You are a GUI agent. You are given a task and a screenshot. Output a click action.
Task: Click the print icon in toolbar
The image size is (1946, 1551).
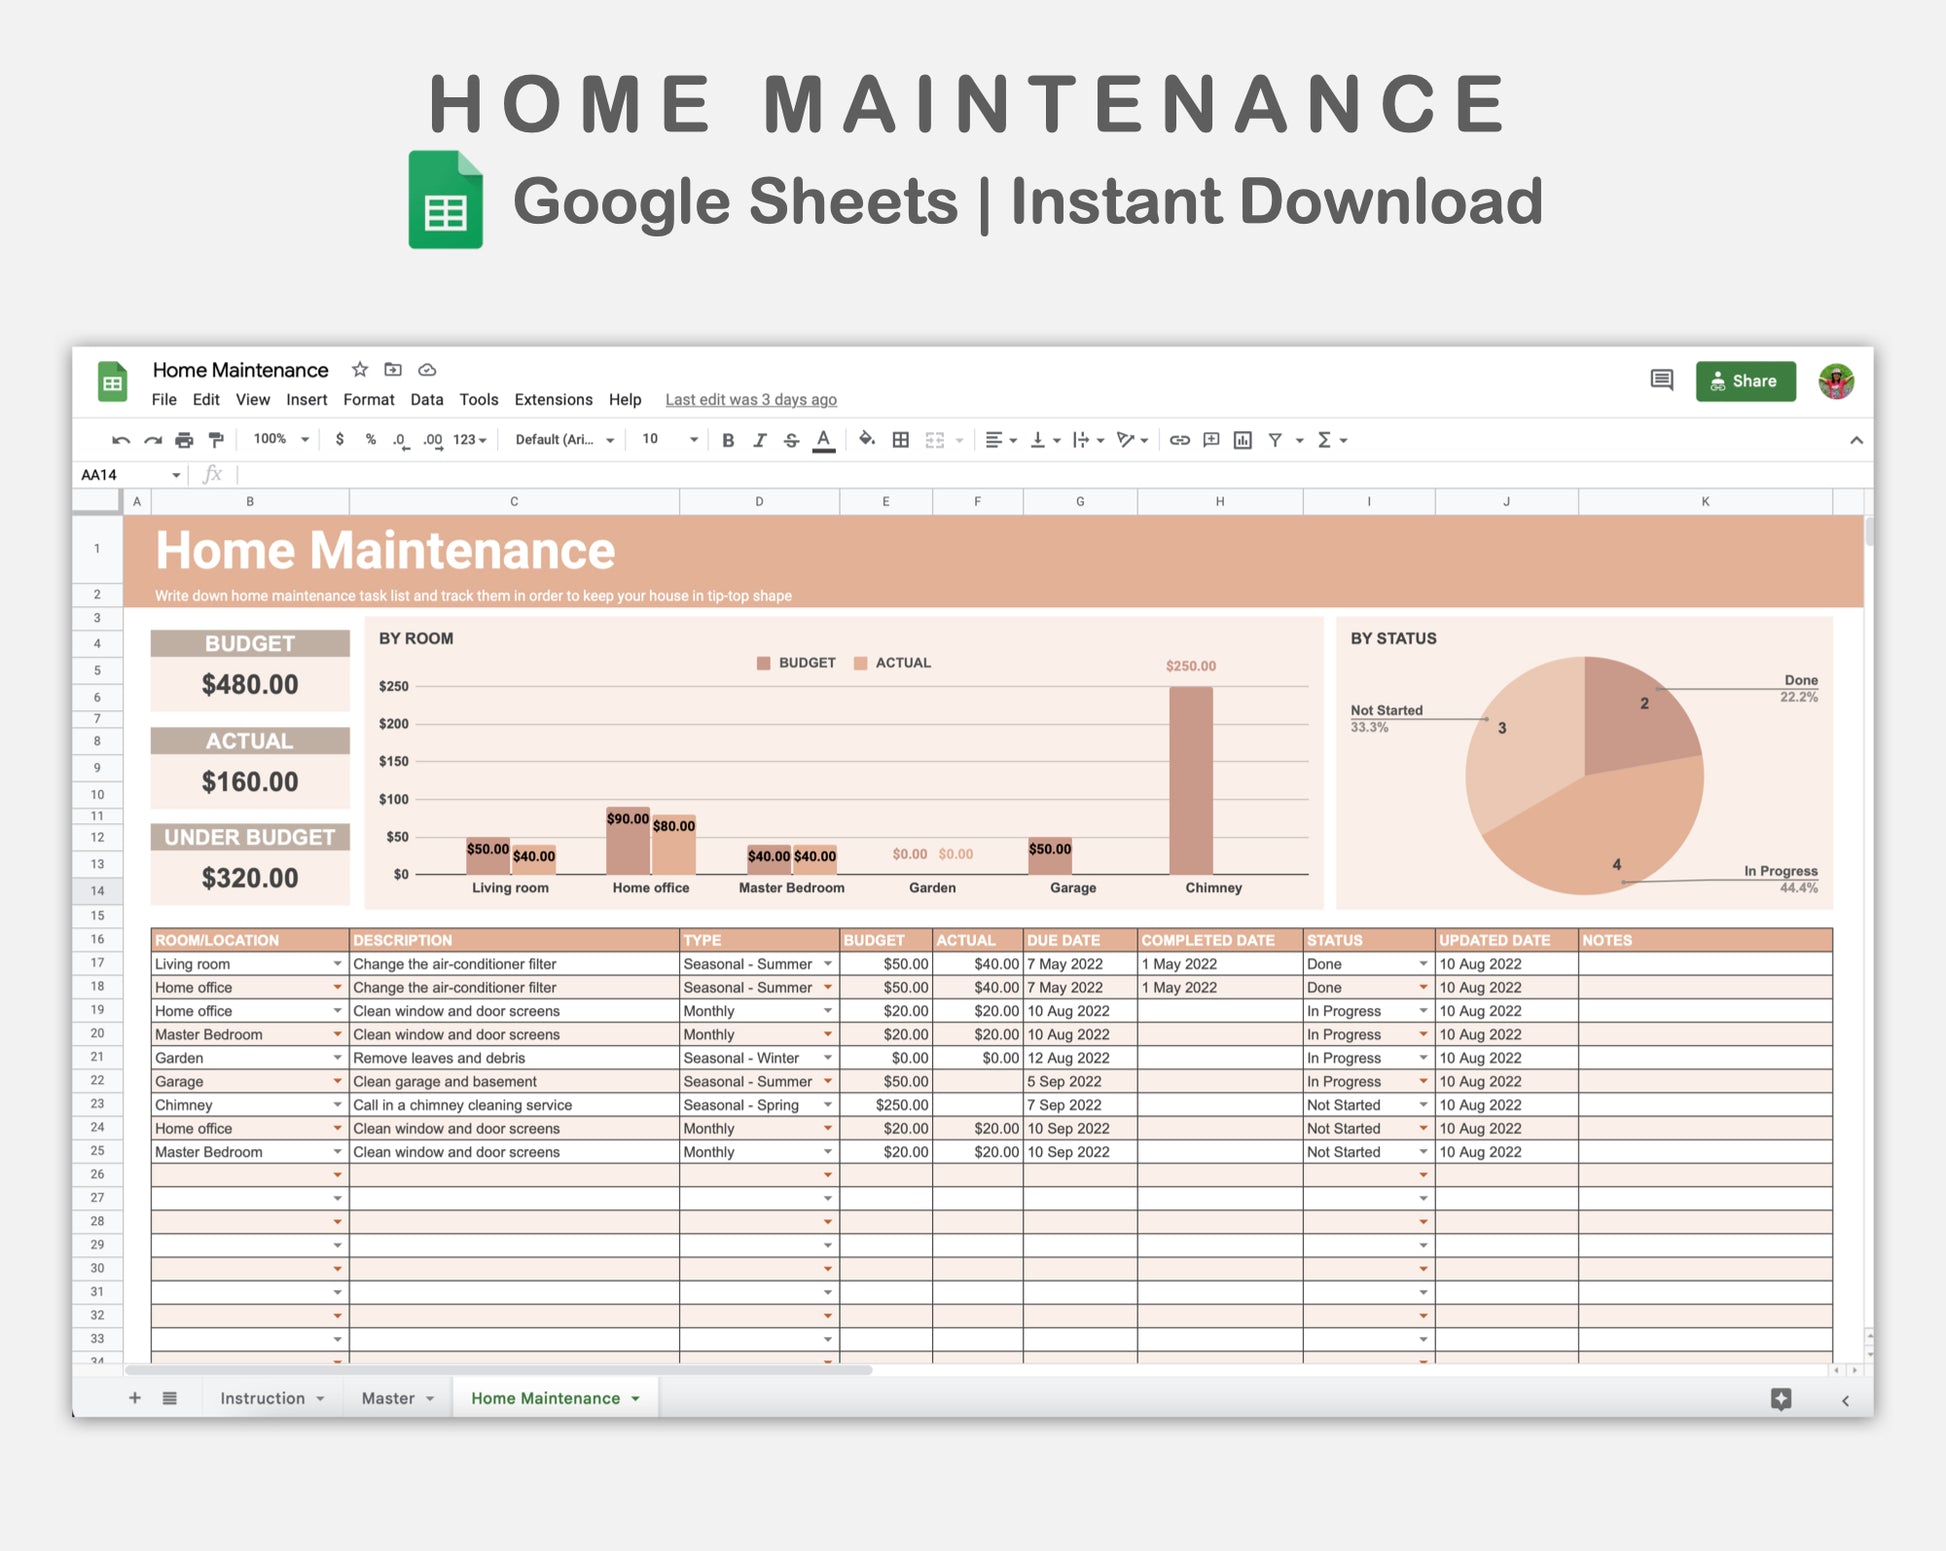[x=184, y=440]
